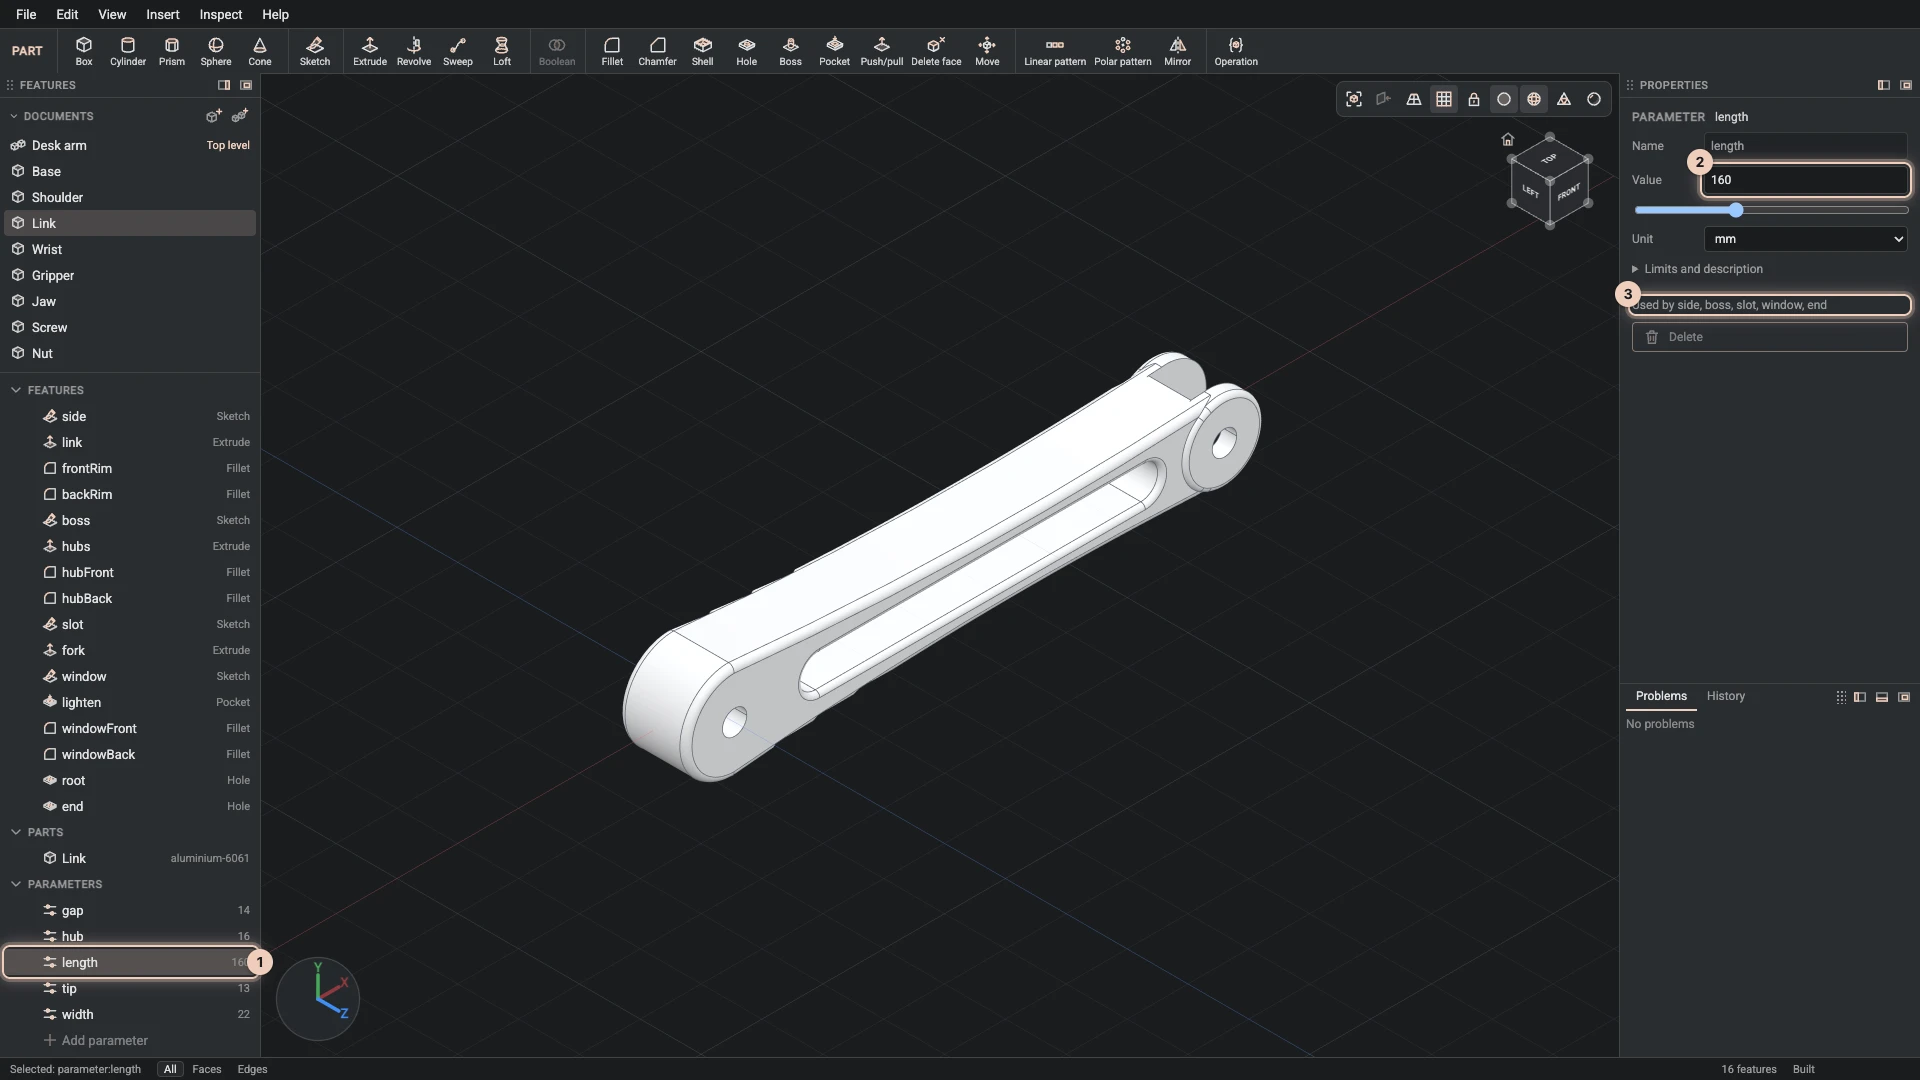Screen dimensions: 1920x1080
Task: Select the lighten Pocket feature
Action: click(x=130, y=702)
